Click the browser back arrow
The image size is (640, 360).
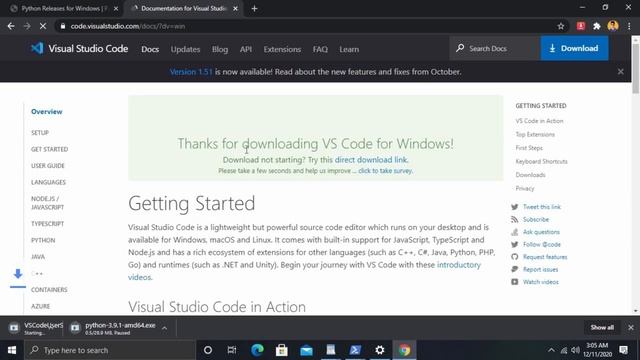11,26
